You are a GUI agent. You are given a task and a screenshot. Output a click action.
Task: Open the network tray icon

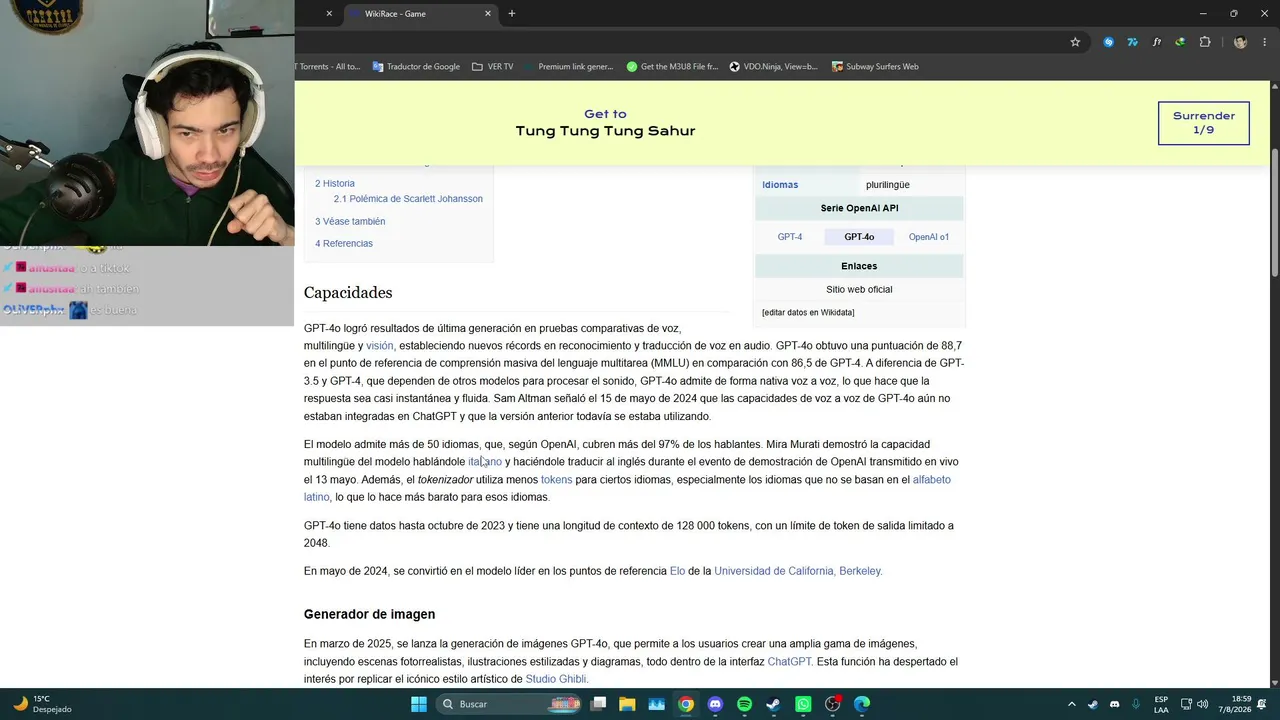tap(1185, 704)
